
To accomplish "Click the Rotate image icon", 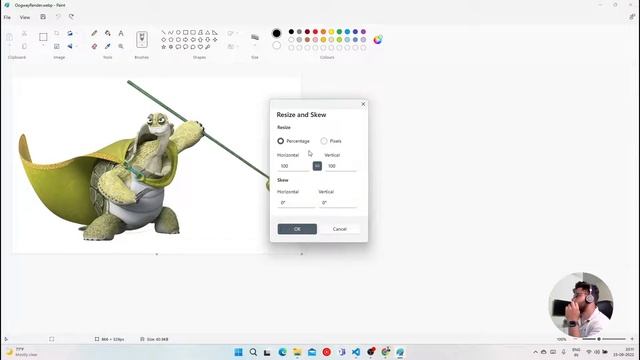I will [70, 33].
